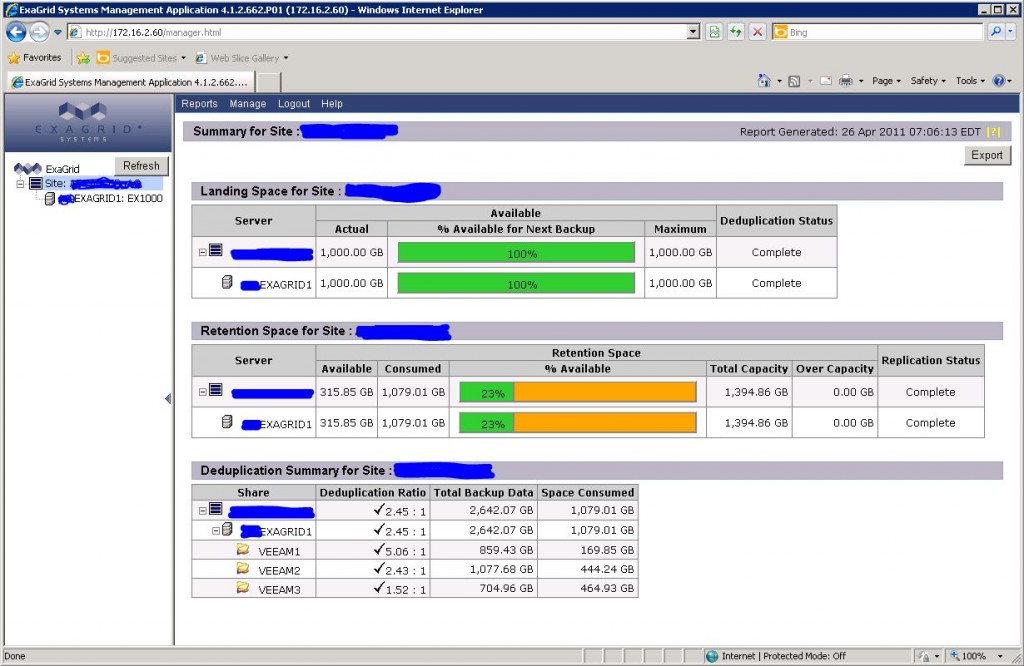Screen dimensions: 1024x666
Task: Click the Landing Space site server icon
Action: coord(216,250)
